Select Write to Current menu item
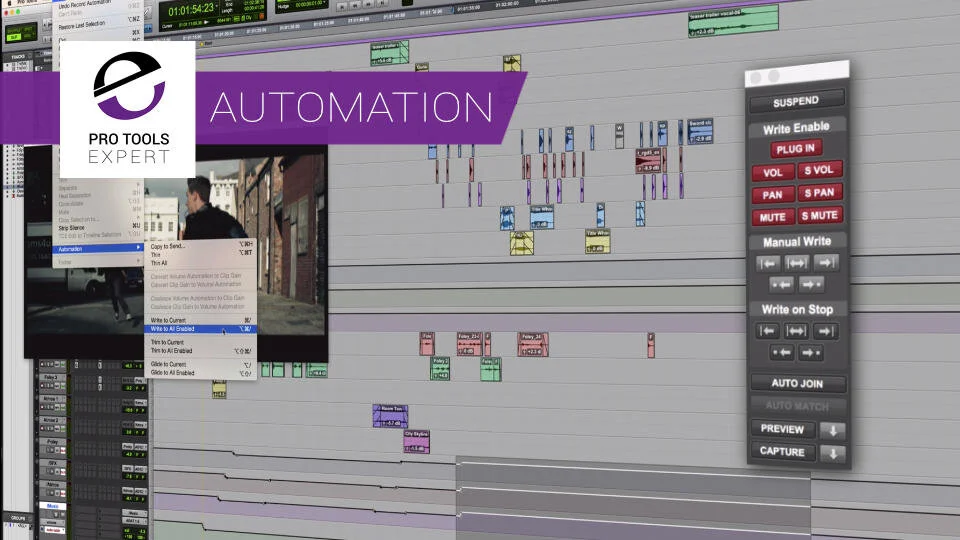Viewport: 960px width, 540px height. (201, 320)
